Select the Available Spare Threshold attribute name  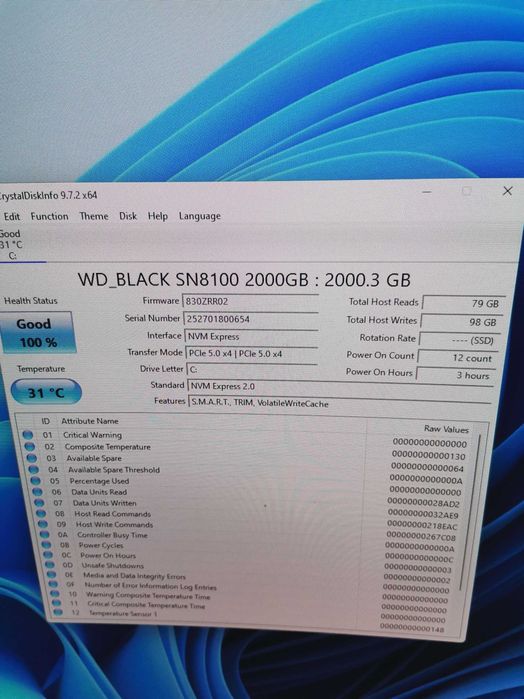pyautogui.click(x=113, y=470)
